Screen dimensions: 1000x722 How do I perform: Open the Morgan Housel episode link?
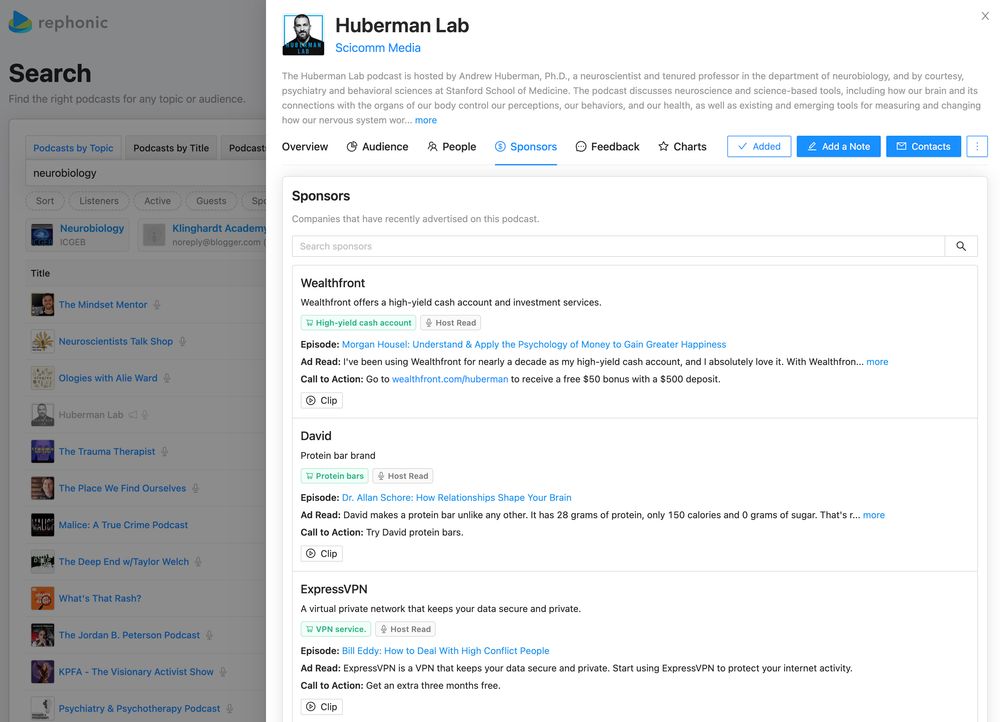534,344
